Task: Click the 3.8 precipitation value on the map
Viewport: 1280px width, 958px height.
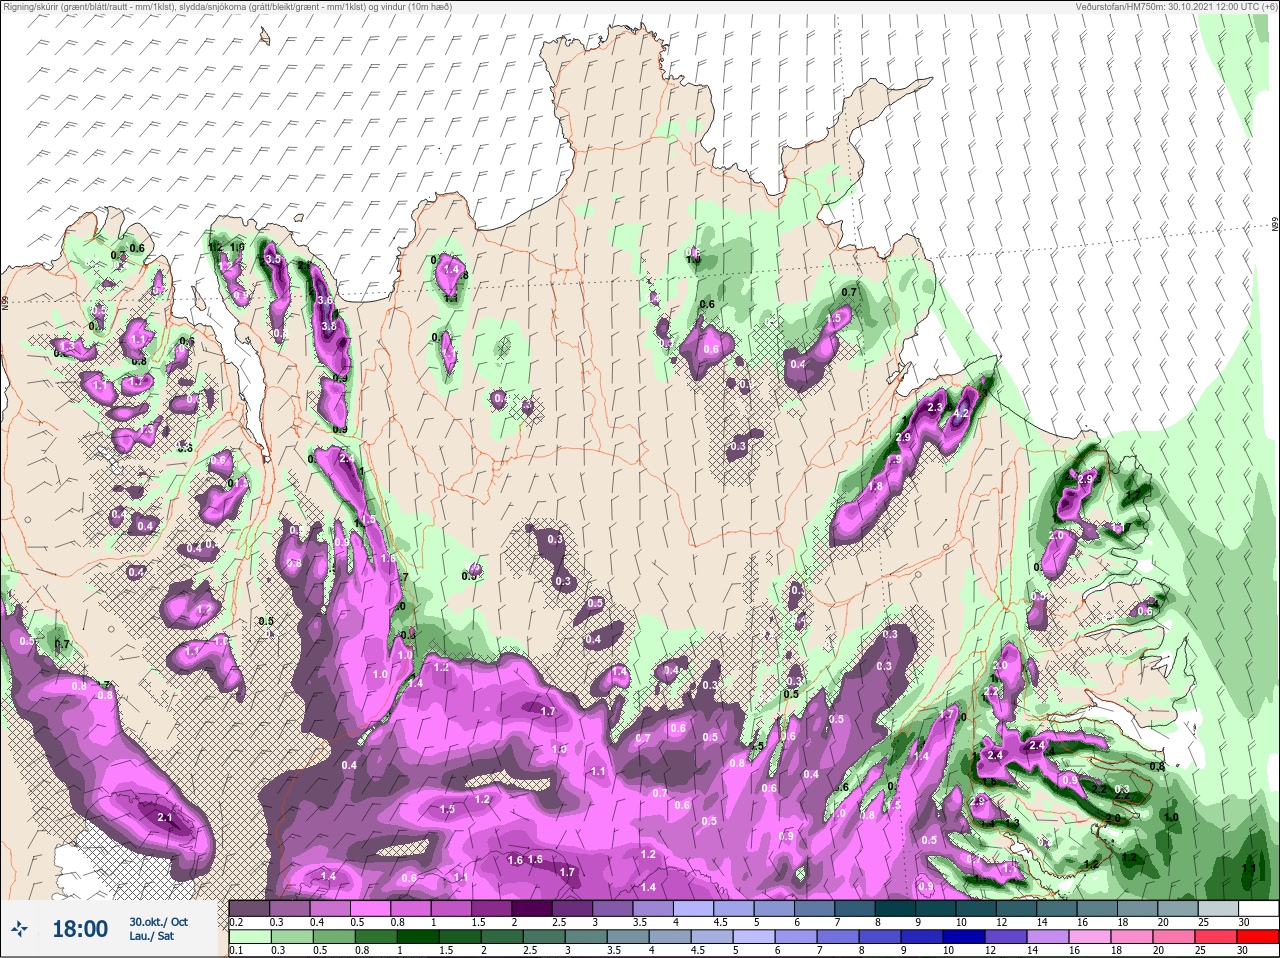Action: tap(327, 326)
